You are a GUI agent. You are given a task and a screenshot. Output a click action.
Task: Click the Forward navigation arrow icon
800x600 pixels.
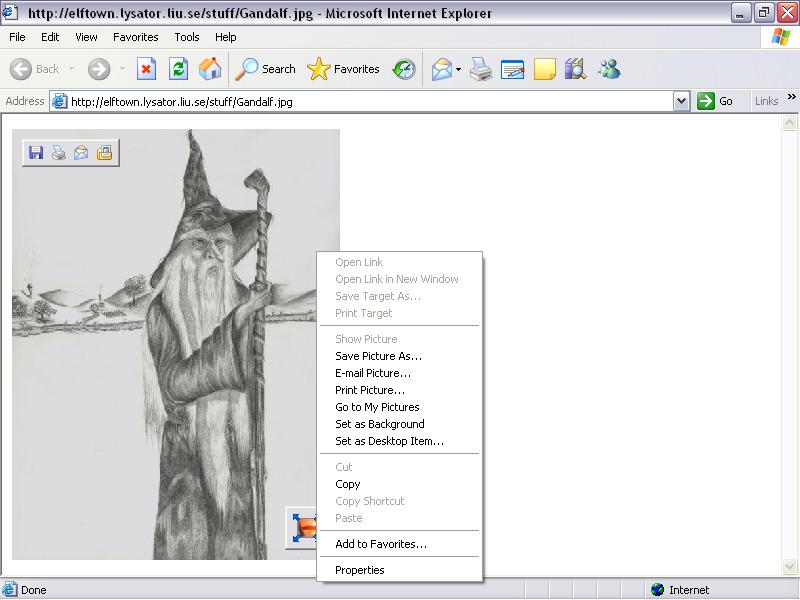(x=98, y=69)
